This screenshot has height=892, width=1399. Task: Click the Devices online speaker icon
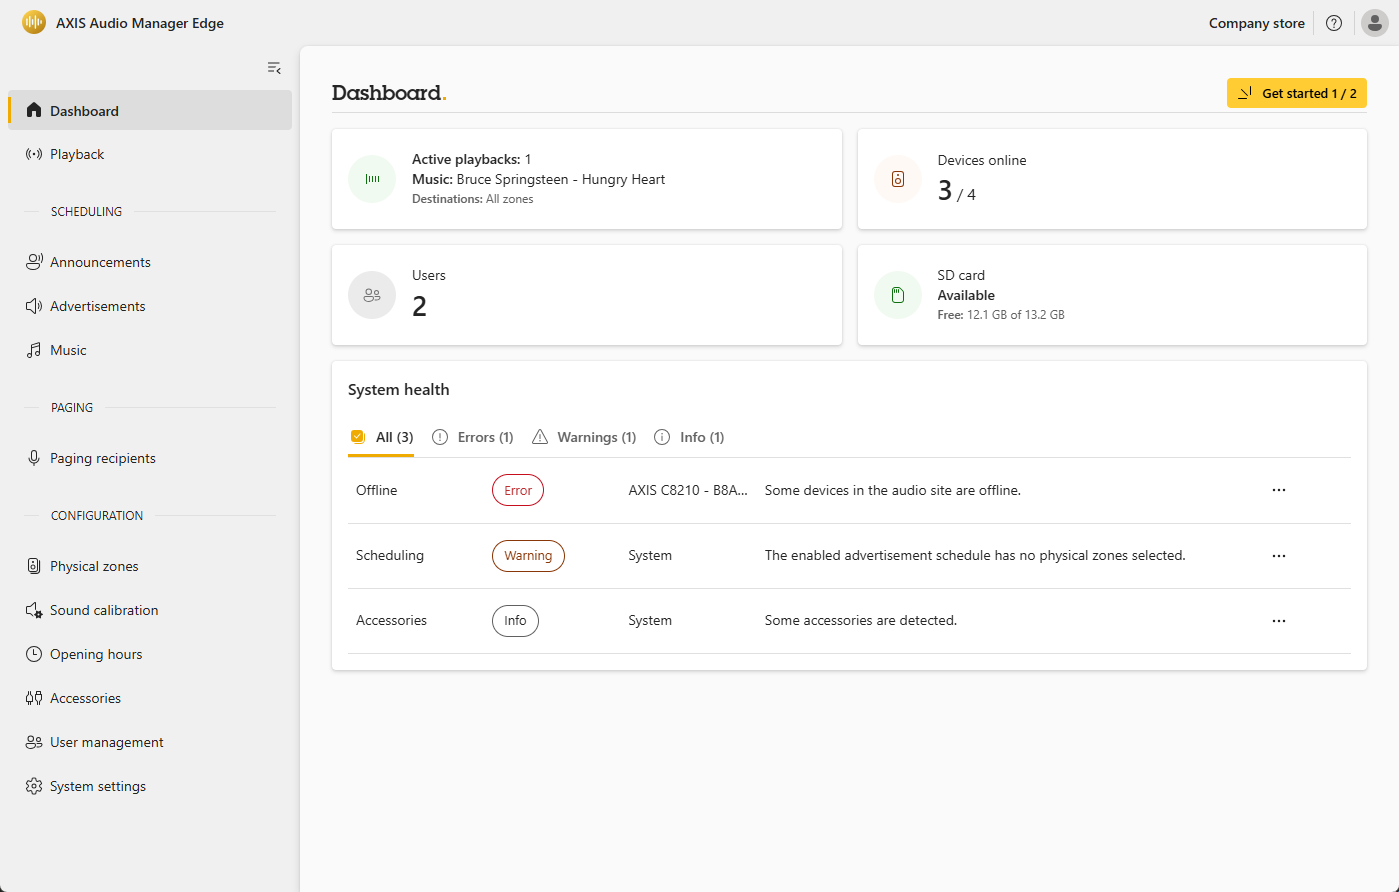[897, 179]
